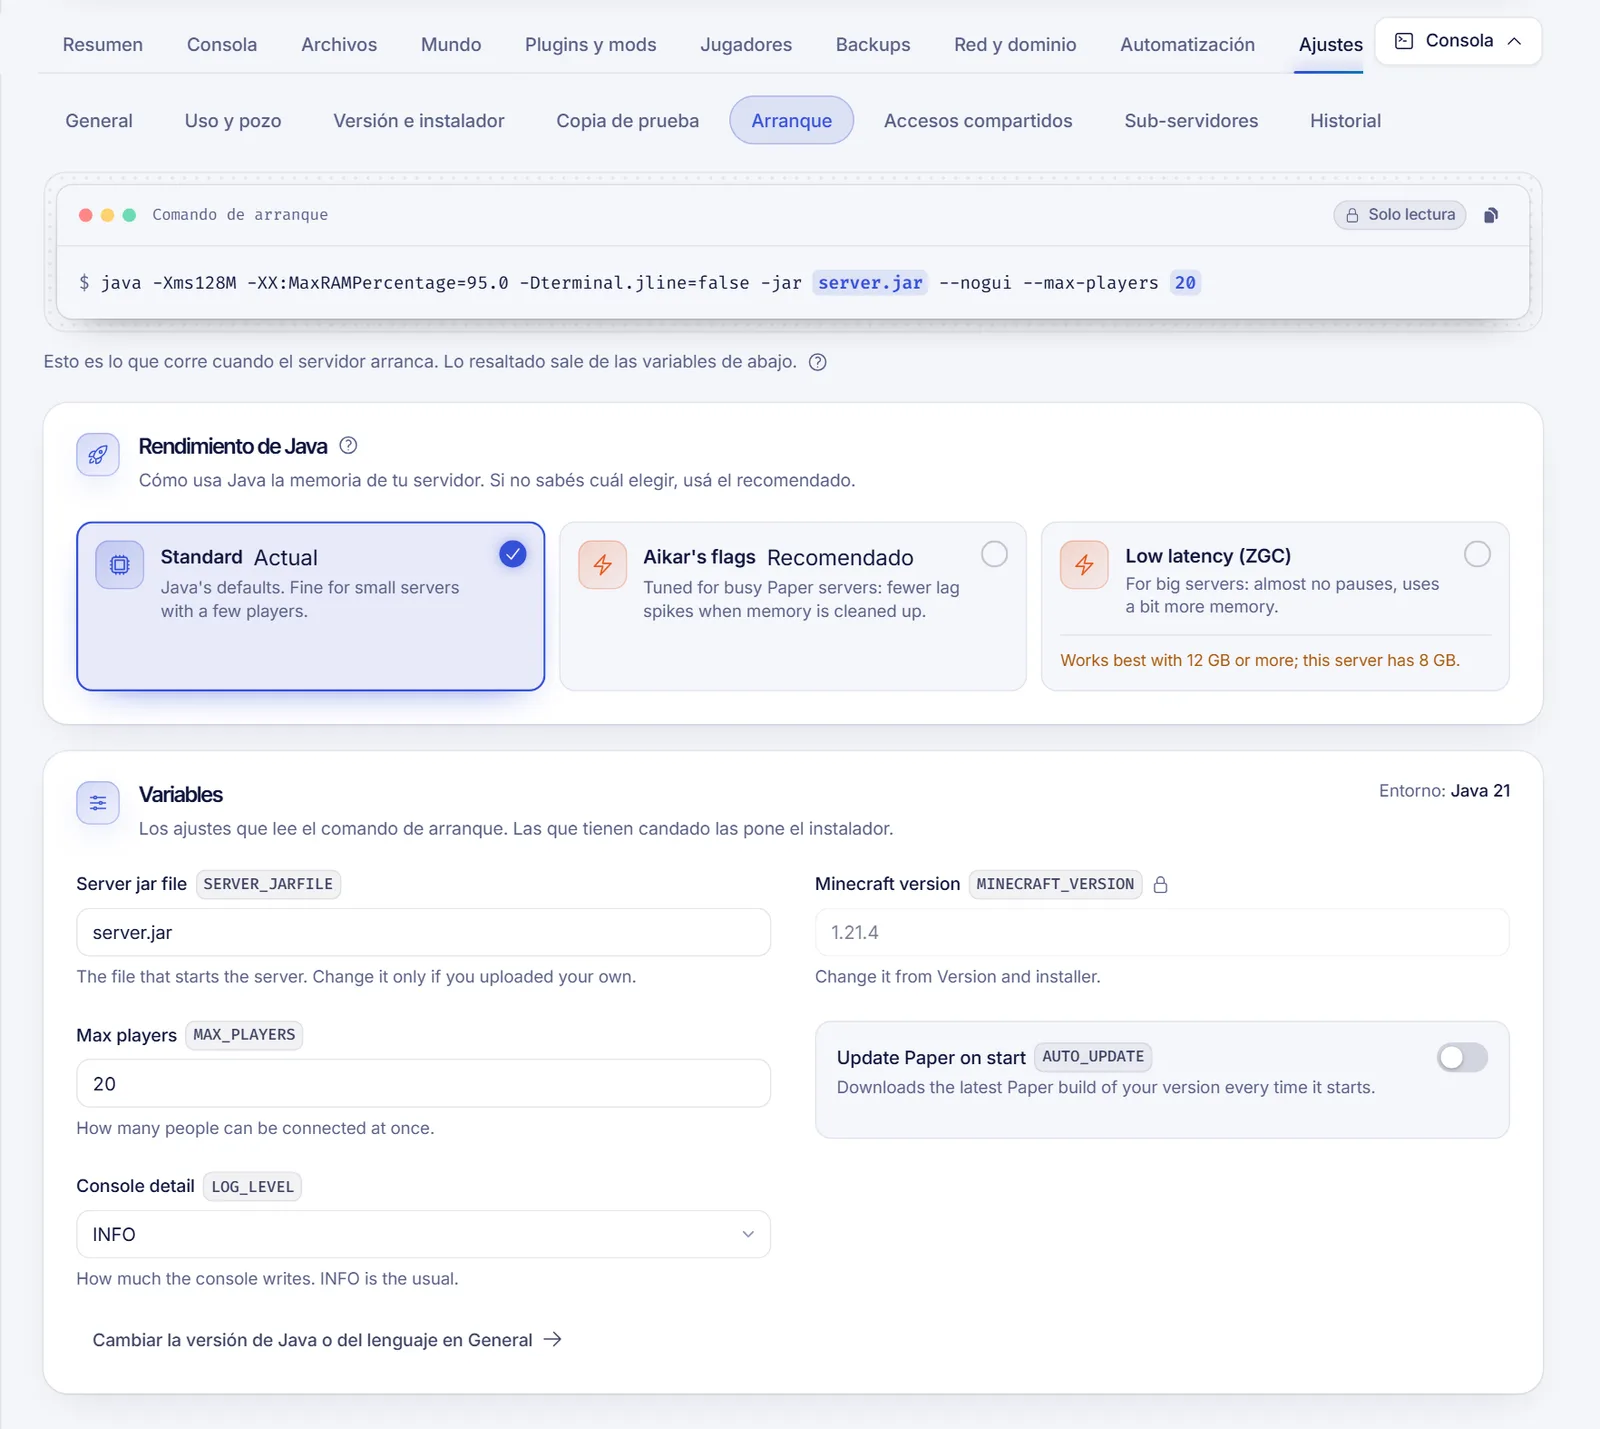1600x1429 pixels.
Task: Click the Server jar file input field
Action: click(423, 932)
